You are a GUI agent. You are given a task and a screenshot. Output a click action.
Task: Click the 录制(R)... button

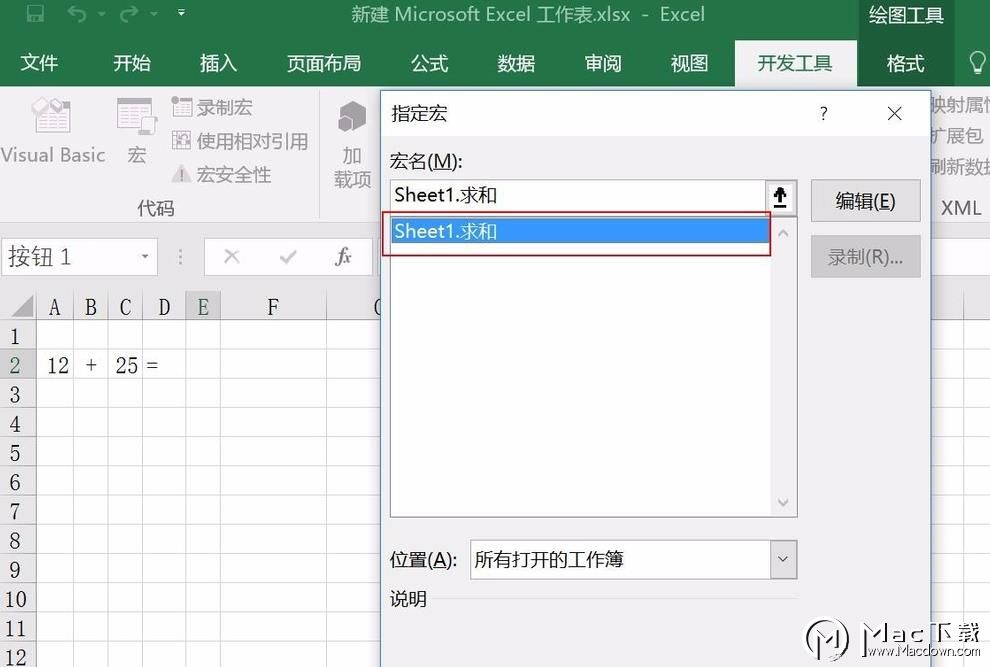pos(865,256)
